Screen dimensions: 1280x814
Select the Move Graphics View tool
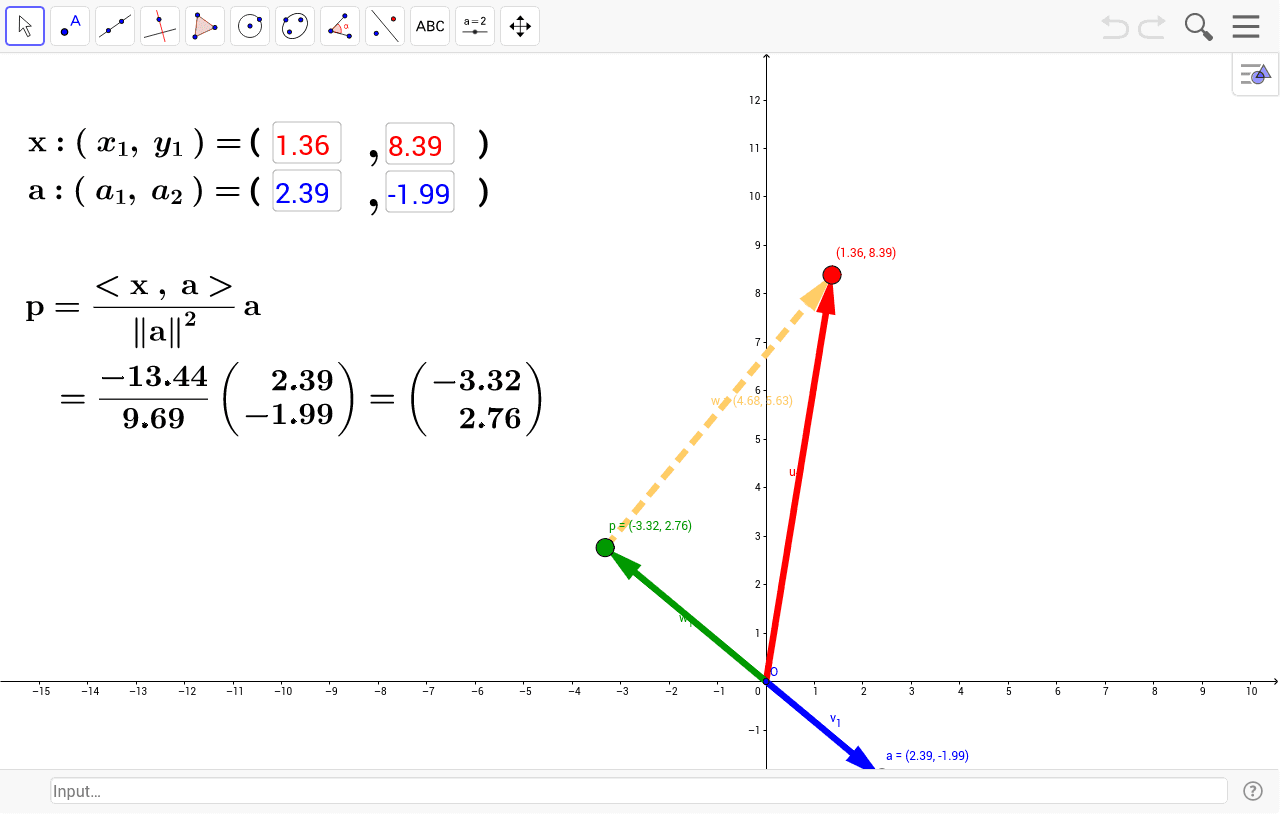point(519,26)
